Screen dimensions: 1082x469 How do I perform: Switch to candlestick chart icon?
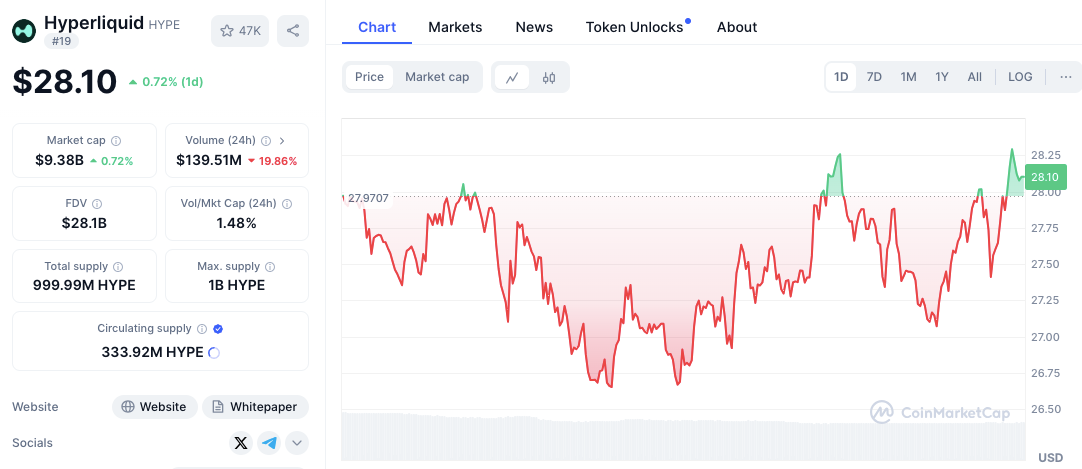549,77
